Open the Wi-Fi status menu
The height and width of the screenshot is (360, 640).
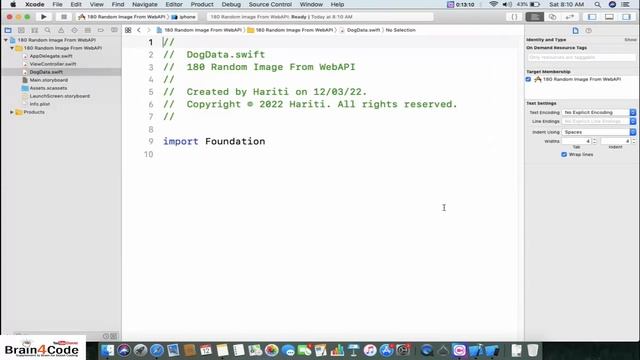(493, 4)
